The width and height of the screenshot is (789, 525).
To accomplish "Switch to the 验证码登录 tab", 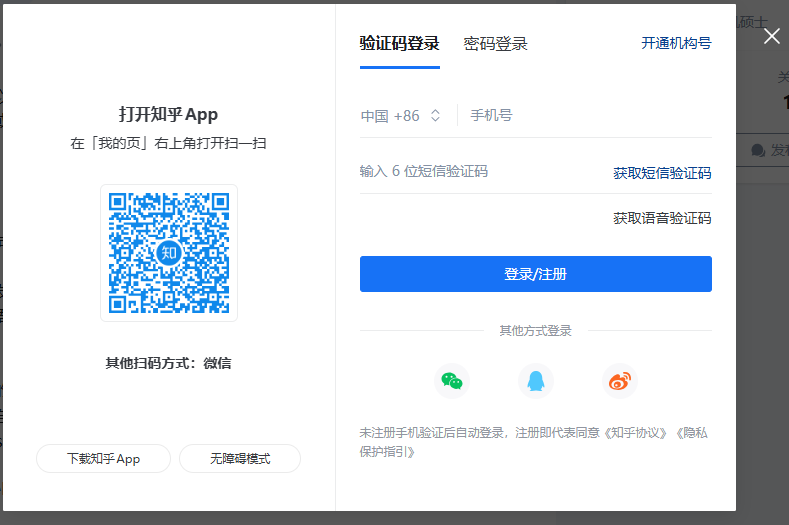I will (399, 44).
